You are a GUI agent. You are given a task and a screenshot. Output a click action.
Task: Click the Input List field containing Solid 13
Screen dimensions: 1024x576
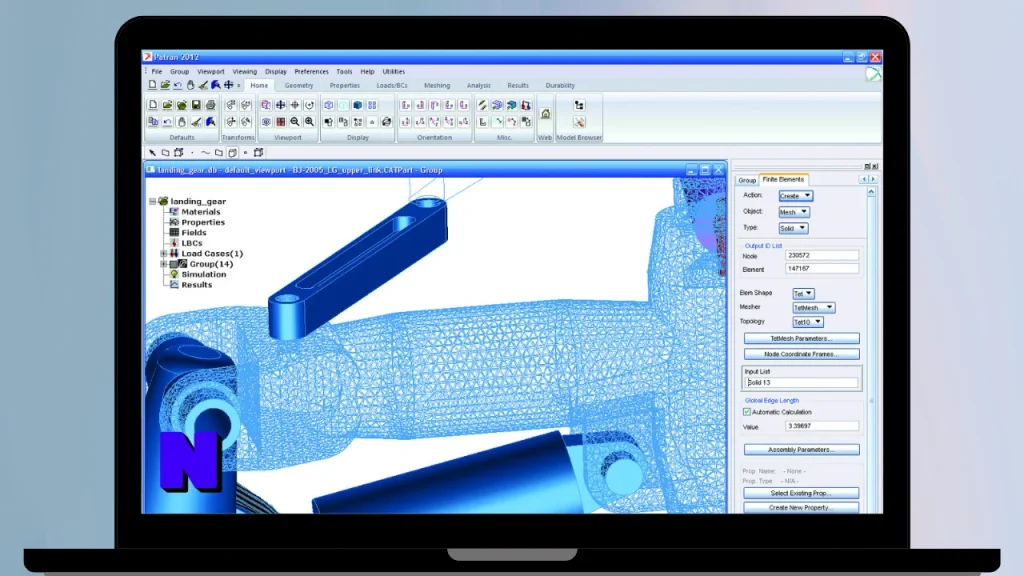pyautogui.click(x=802, y=383)
